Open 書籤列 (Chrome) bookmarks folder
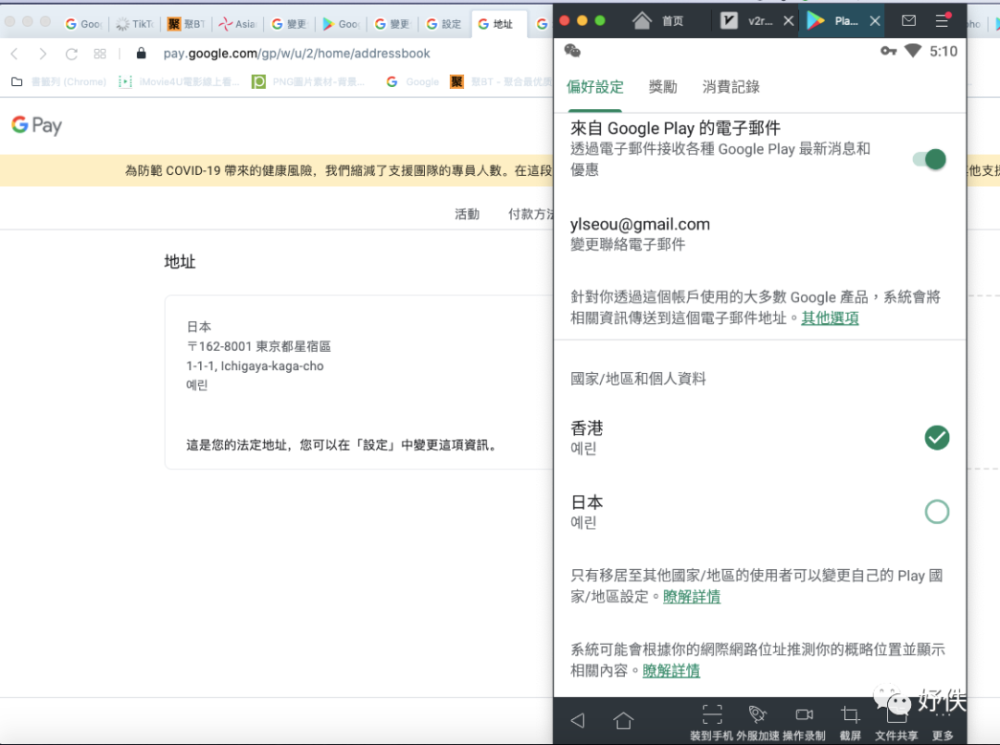Image resolution: width=1000 pixels, height=745 pixels. click(x=59, y=82)
